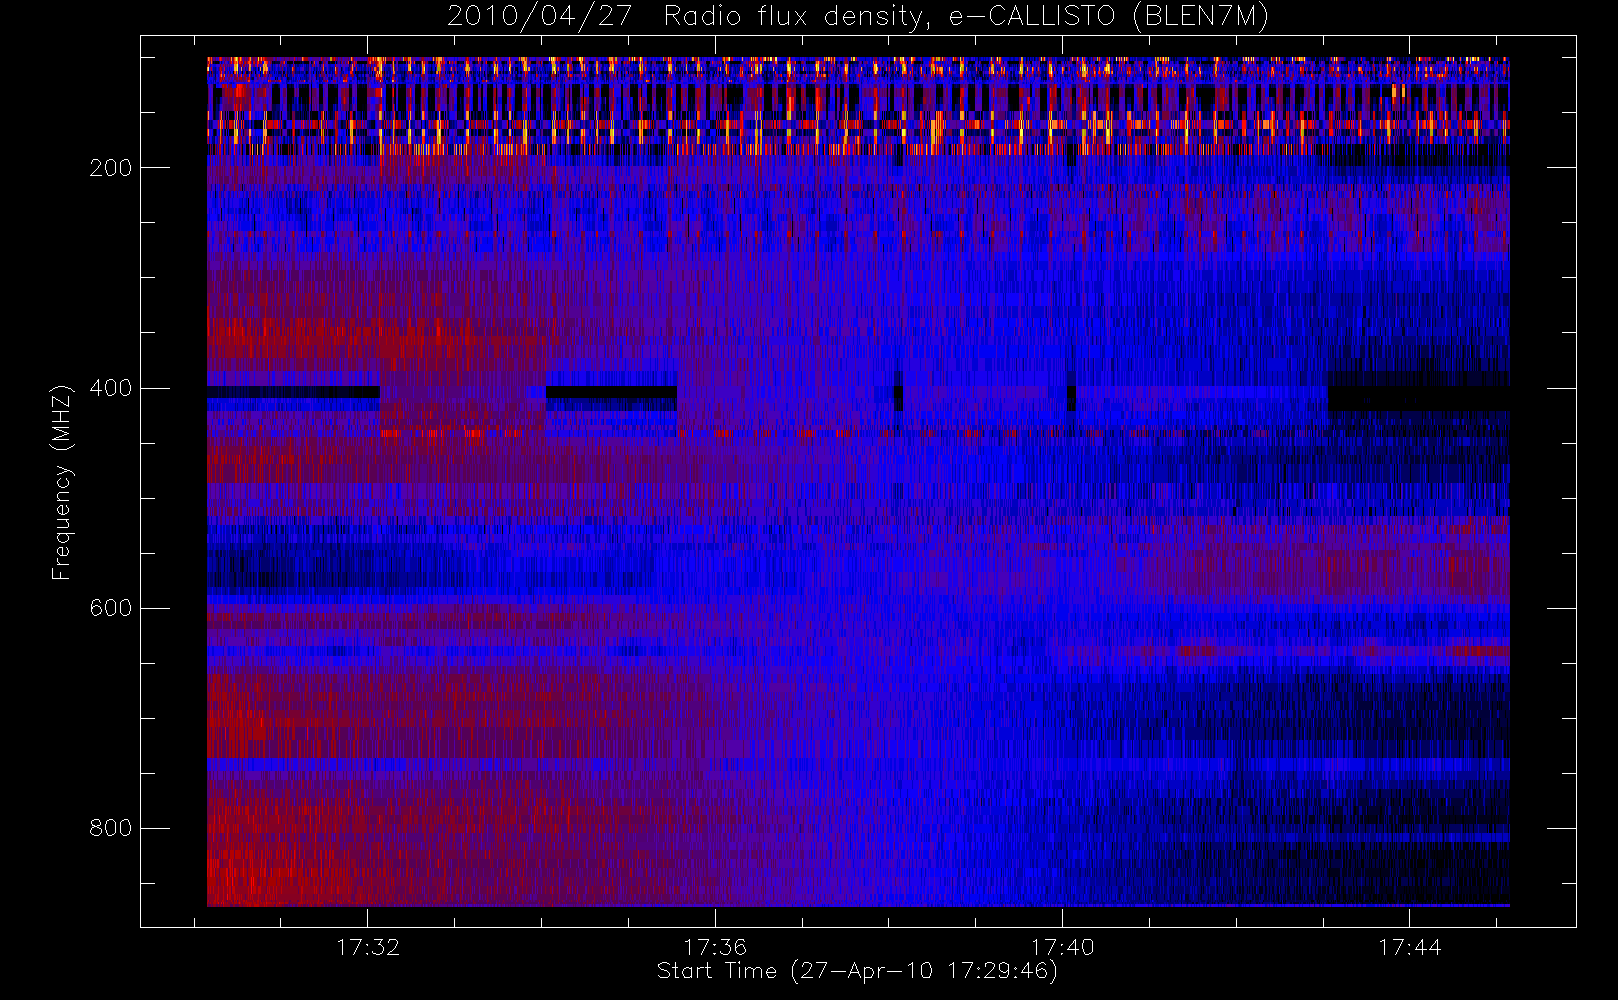Click the 800 frequency tick label

pyautogui.click(x=110, y=828)
